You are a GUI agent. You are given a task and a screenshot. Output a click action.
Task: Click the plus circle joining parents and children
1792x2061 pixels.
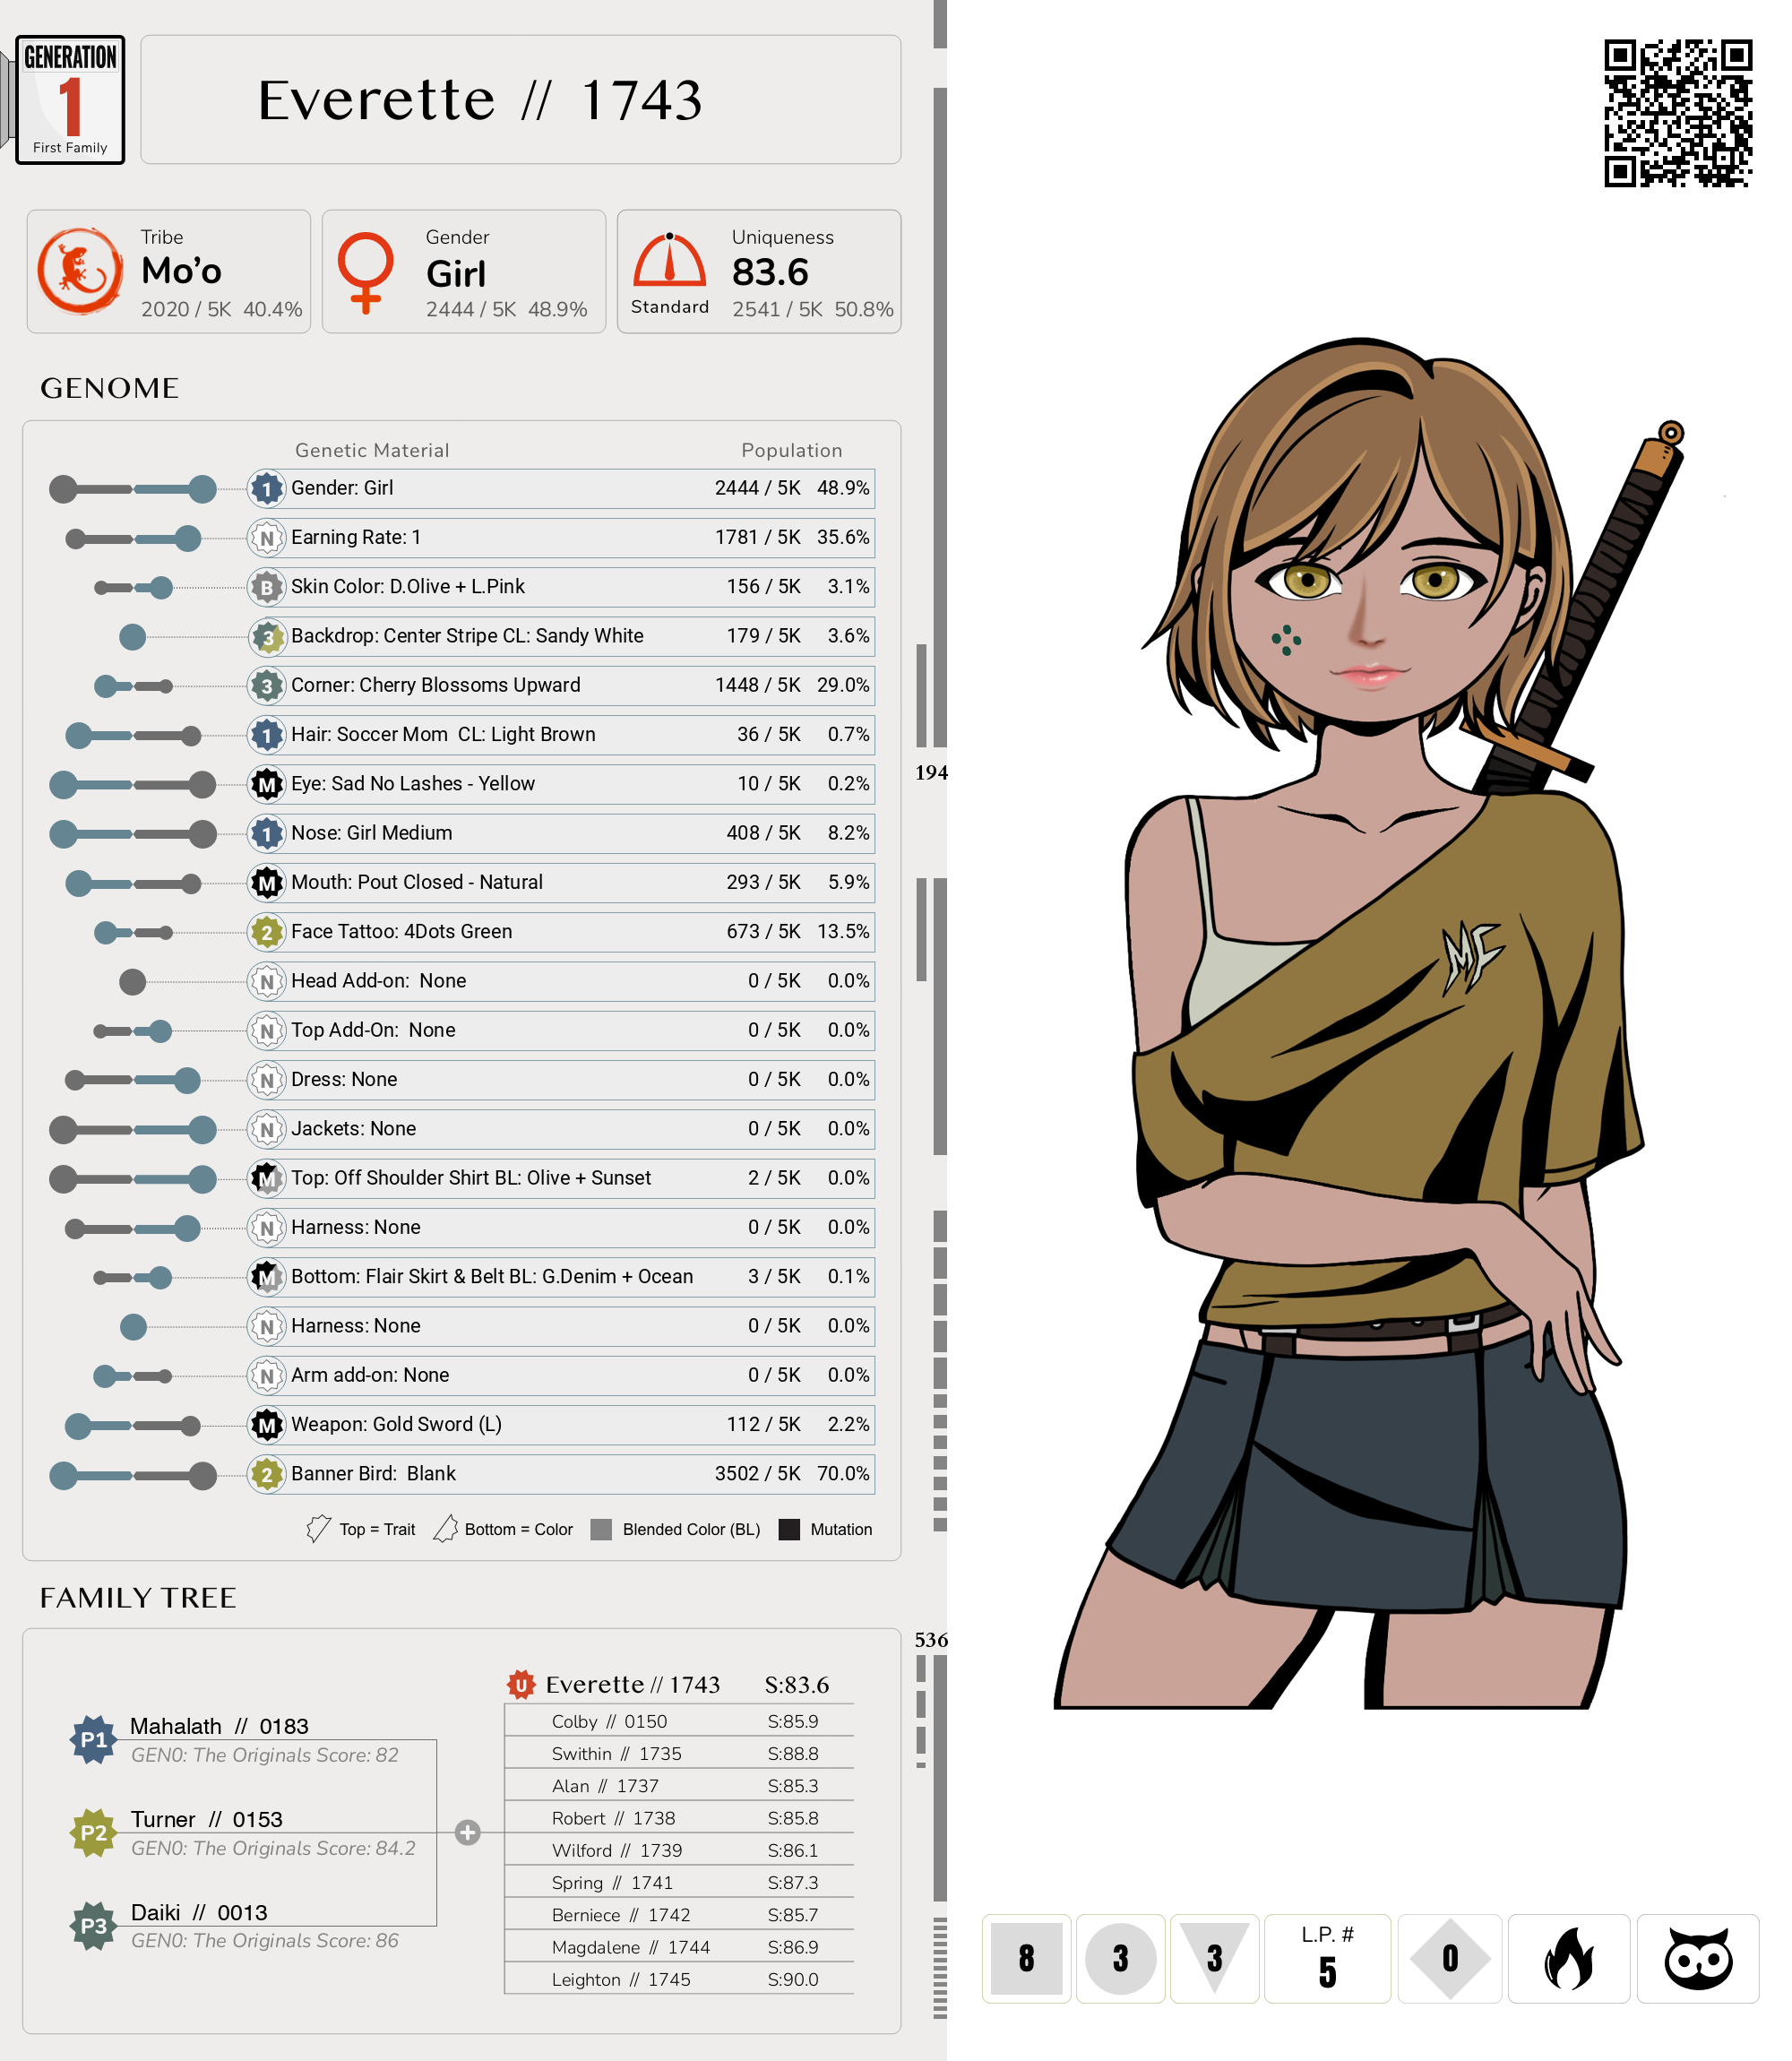pyautogui.click(x=467, y=1832)
